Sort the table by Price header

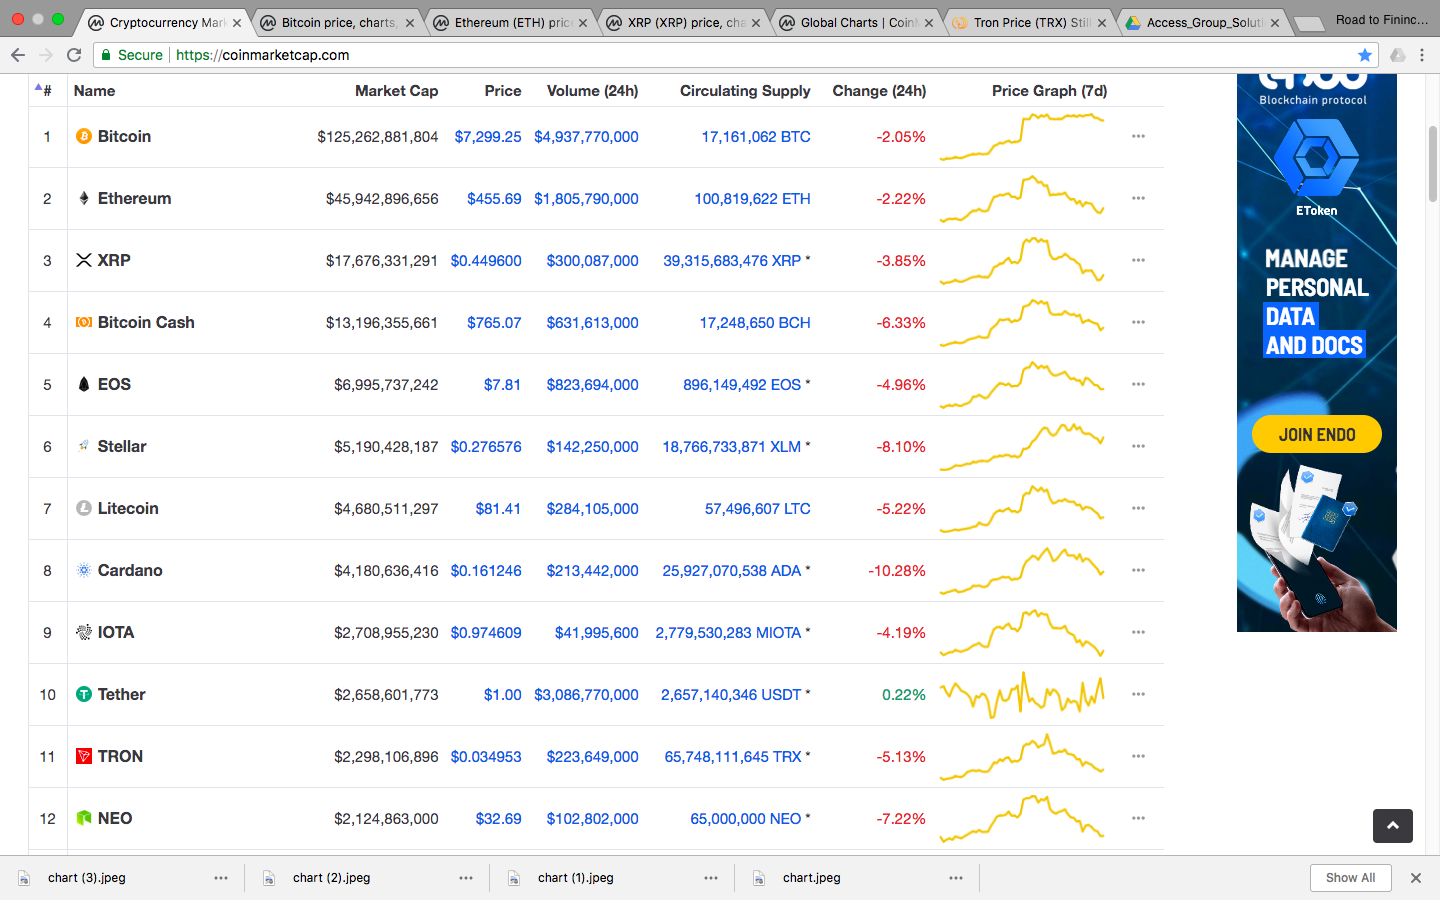click(x=503, y=90)
